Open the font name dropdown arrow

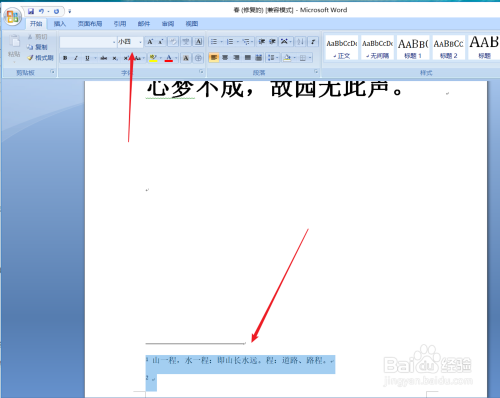coord(114,42)
